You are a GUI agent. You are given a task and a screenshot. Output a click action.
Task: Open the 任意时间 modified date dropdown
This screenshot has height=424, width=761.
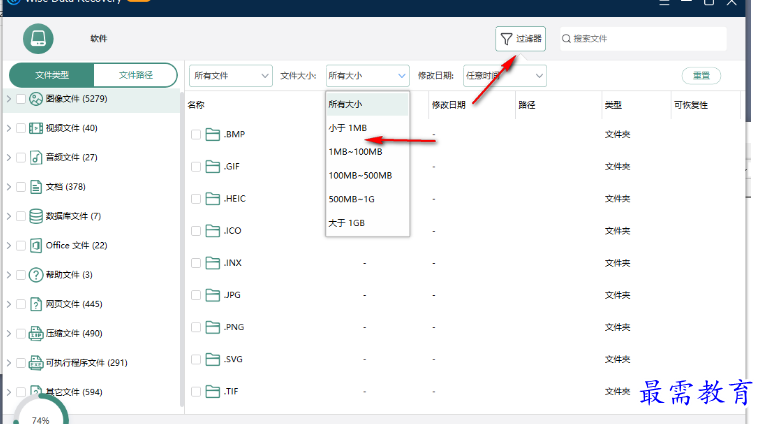(505, 76)
